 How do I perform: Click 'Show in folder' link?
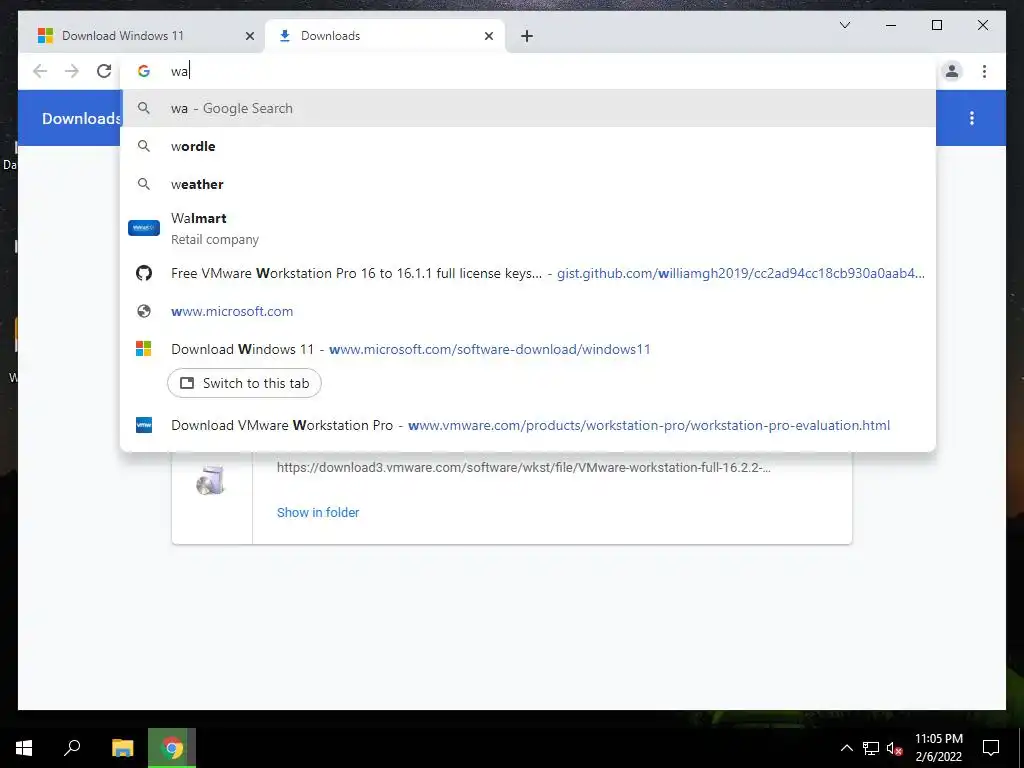point(318,513)
